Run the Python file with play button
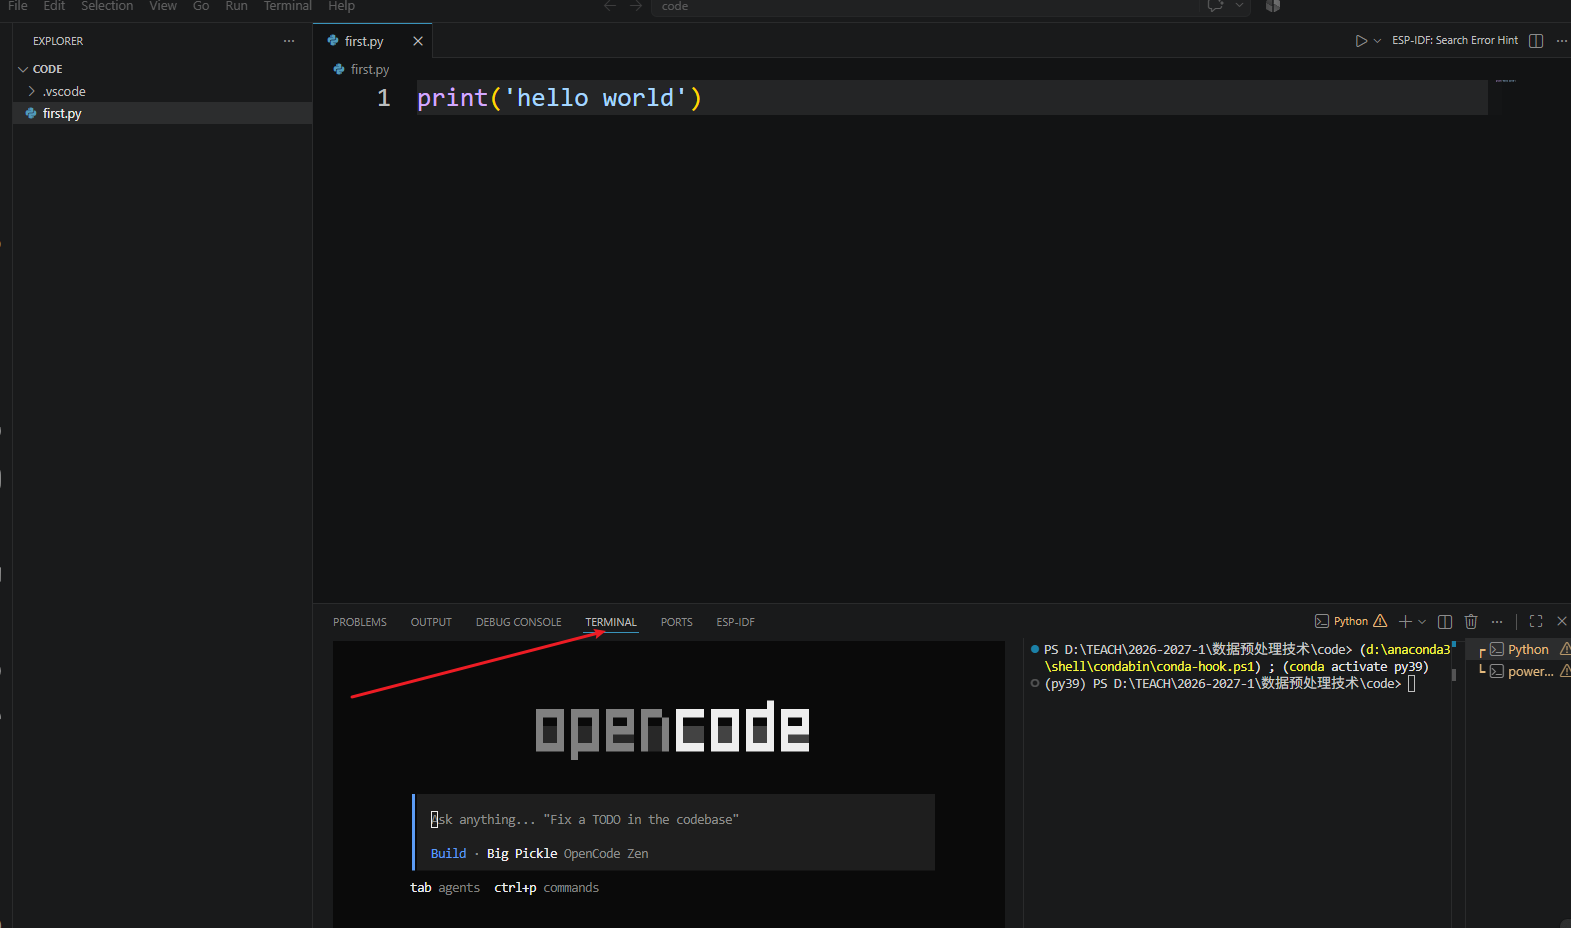The image size is (1571, 928). (x=1361, y=41)
